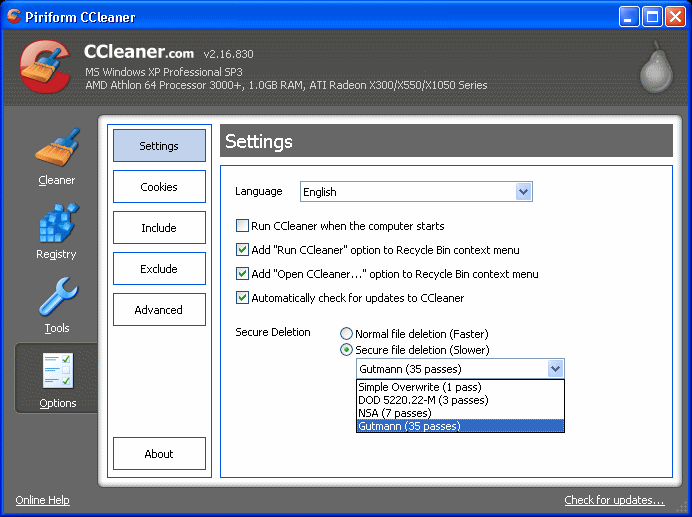This screenshot has width=692, height=517.
Task: Choose highlighted Gutmann (35 passes) list option
Action: click(460, 426)
